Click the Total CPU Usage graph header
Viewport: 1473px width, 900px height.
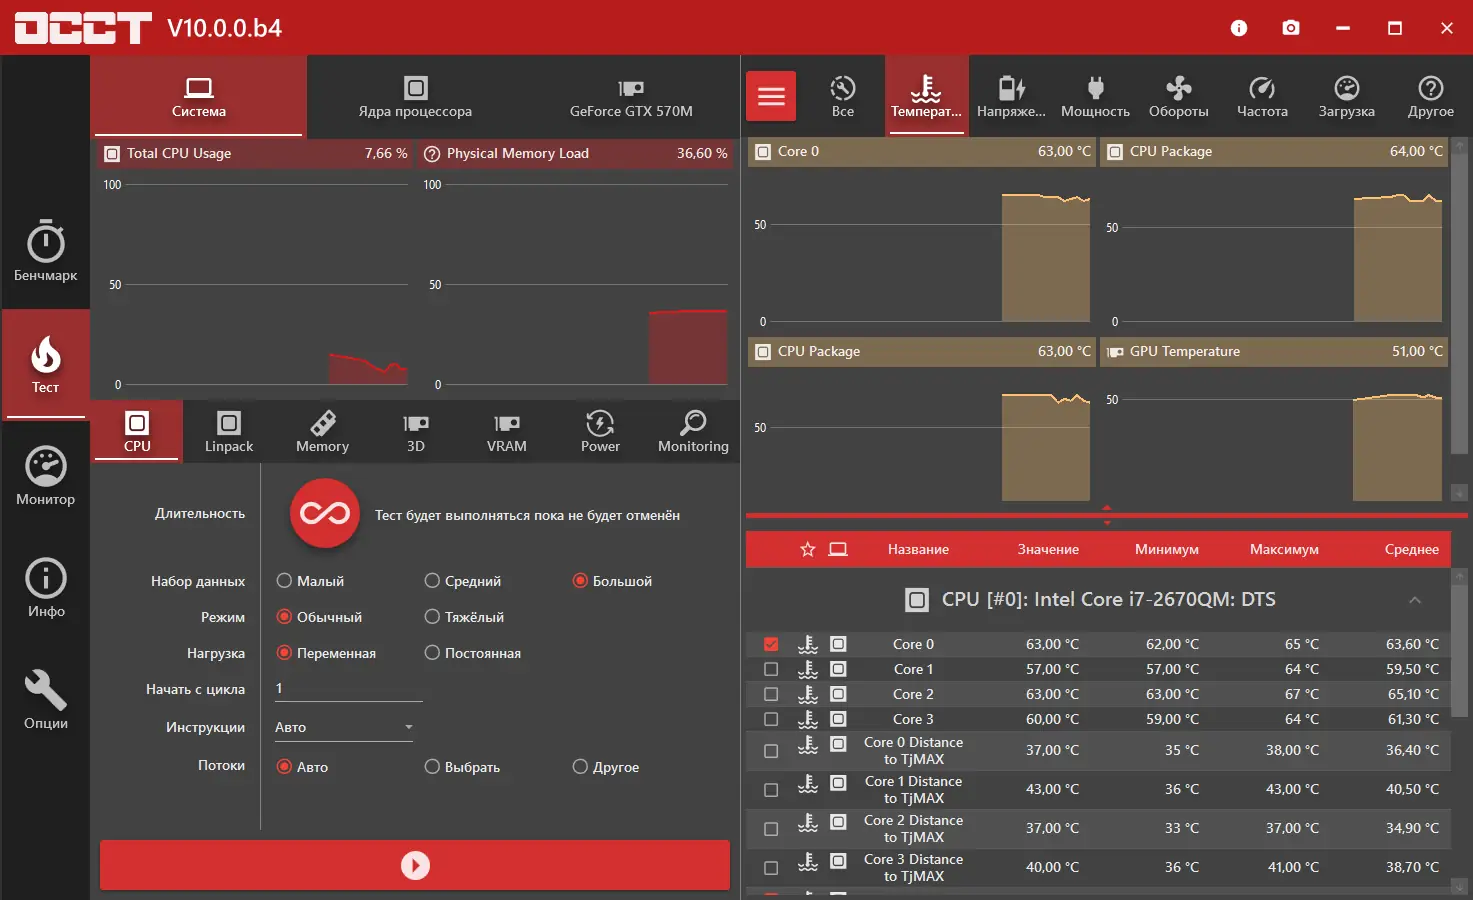[x=255, y=153]
